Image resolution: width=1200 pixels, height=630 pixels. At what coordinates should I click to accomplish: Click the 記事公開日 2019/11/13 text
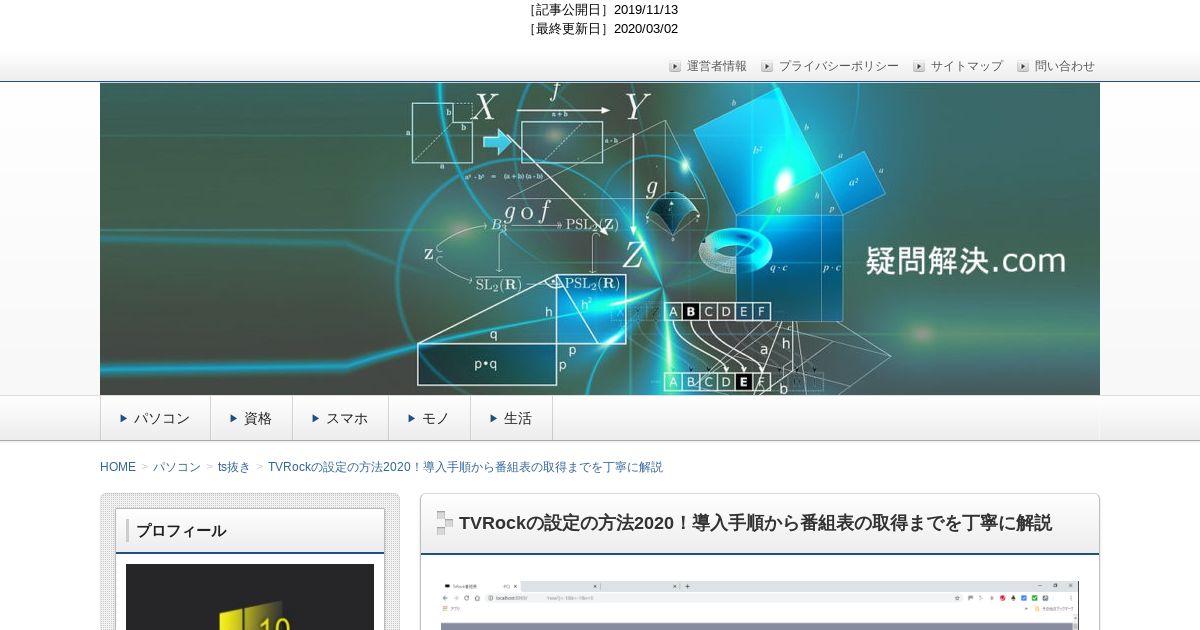pos(603,10)
